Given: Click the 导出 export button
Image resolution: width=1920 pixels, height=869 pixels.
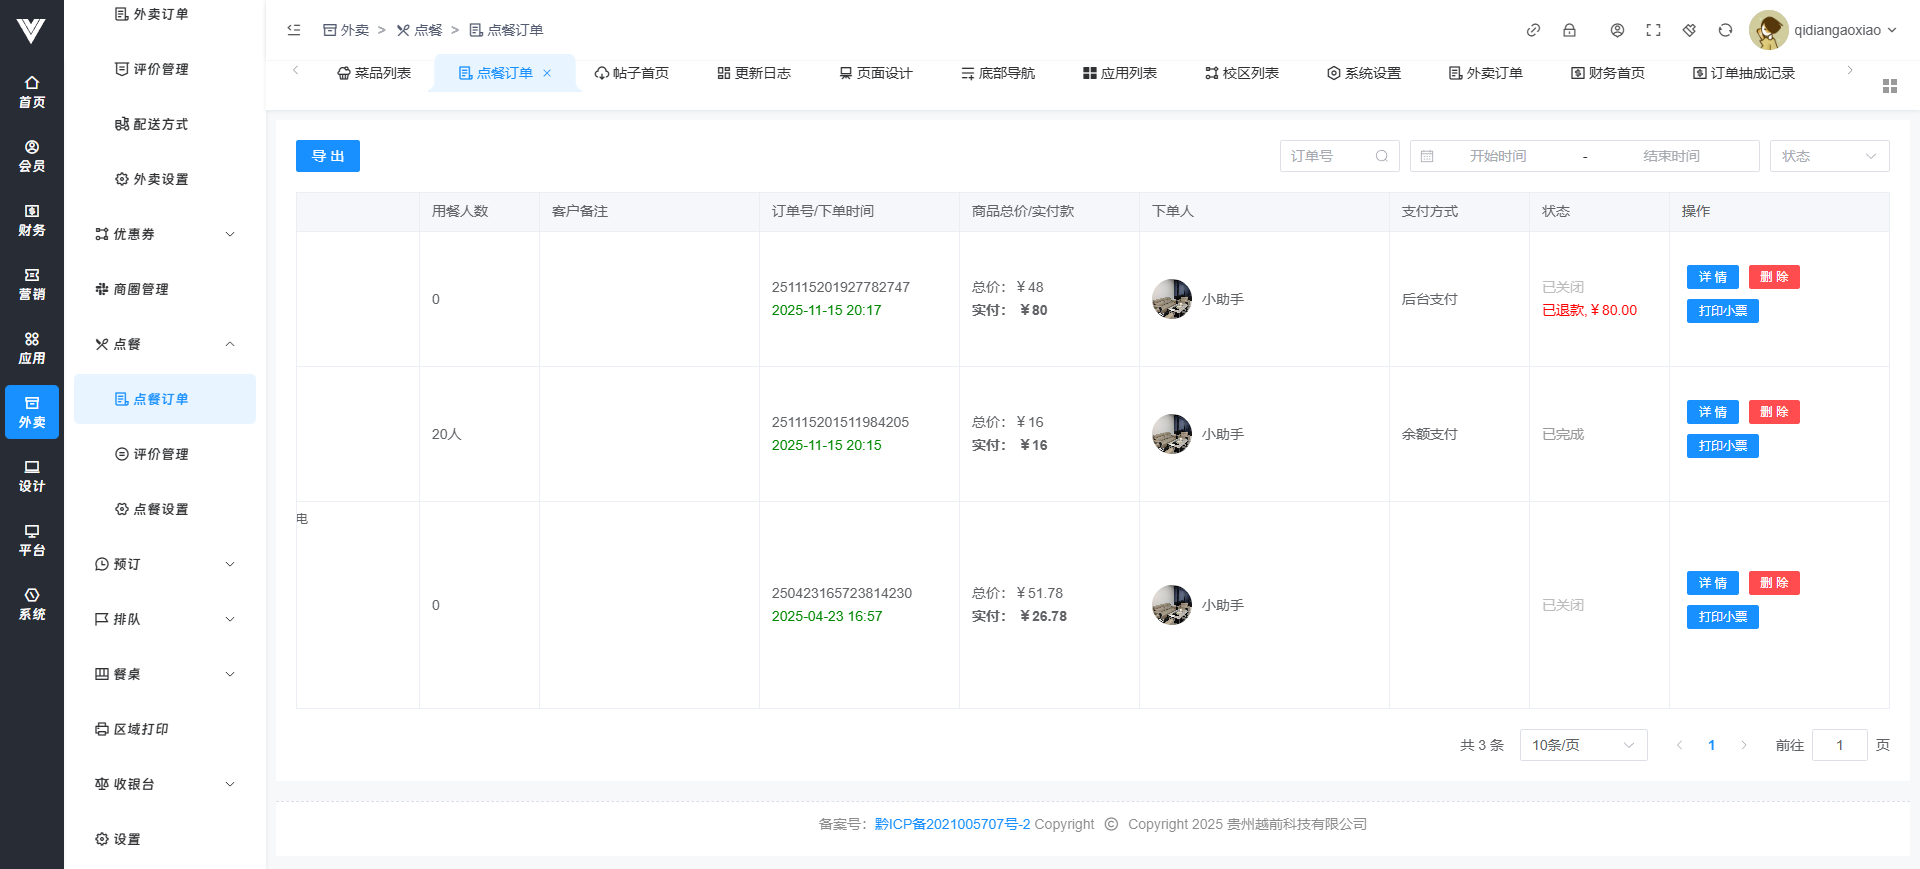Looking at the screenshot, I should [x=327, y=156].
